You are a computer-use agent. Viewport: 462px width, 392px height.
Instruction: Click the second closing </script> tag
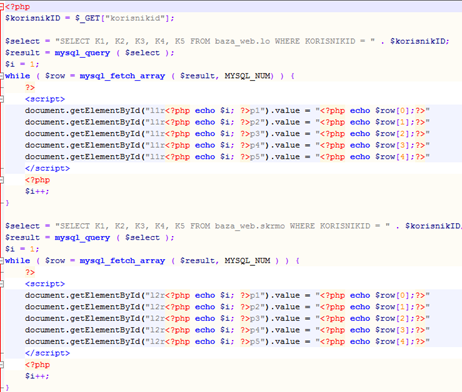click(x=47, y=353)
